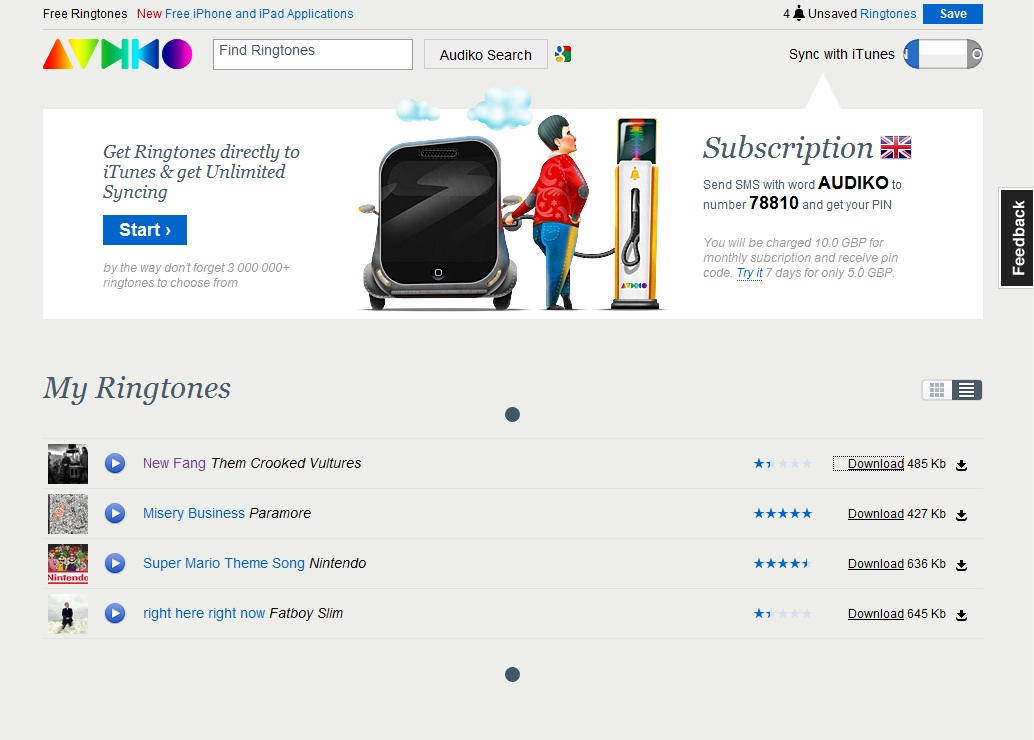Toggle the Sync with iTunes switch
The height and width of the screenshot is (740, 1034).
click(943, 54)
